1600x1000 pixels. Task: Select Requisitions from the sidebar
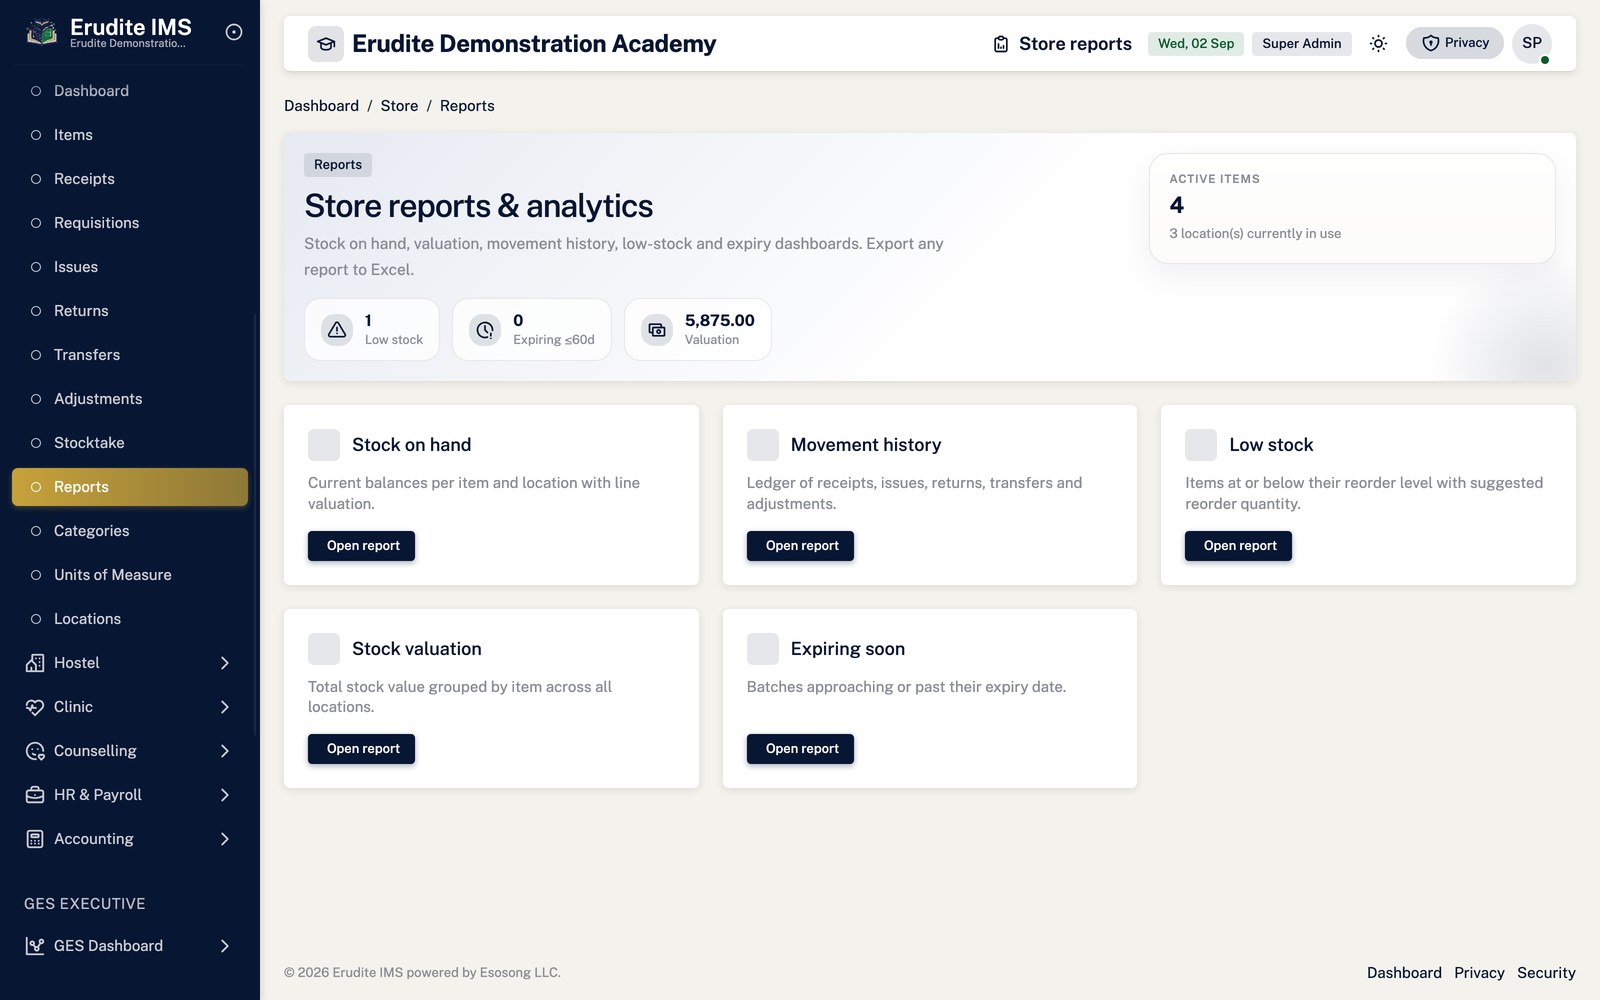(x=130, y=223)
